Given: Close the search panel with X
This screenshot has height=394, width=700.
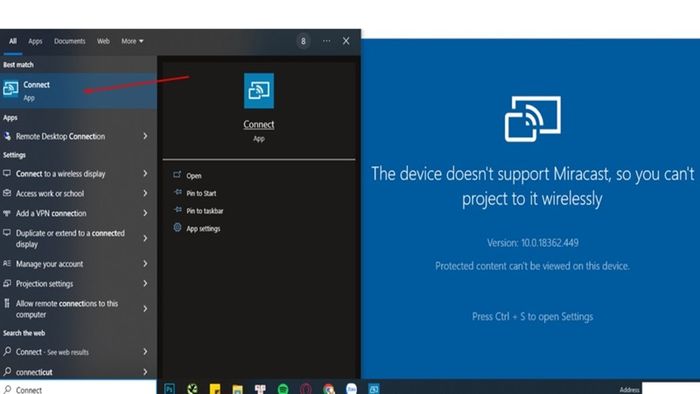Looking at the screenshot, I should [346, 41].
